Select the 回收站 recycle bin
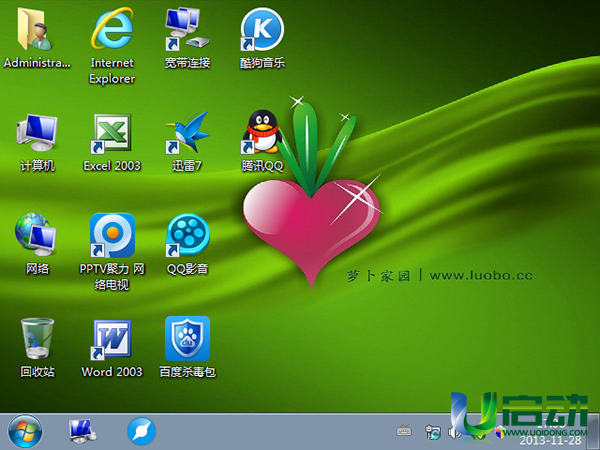 tap(37, 340)
